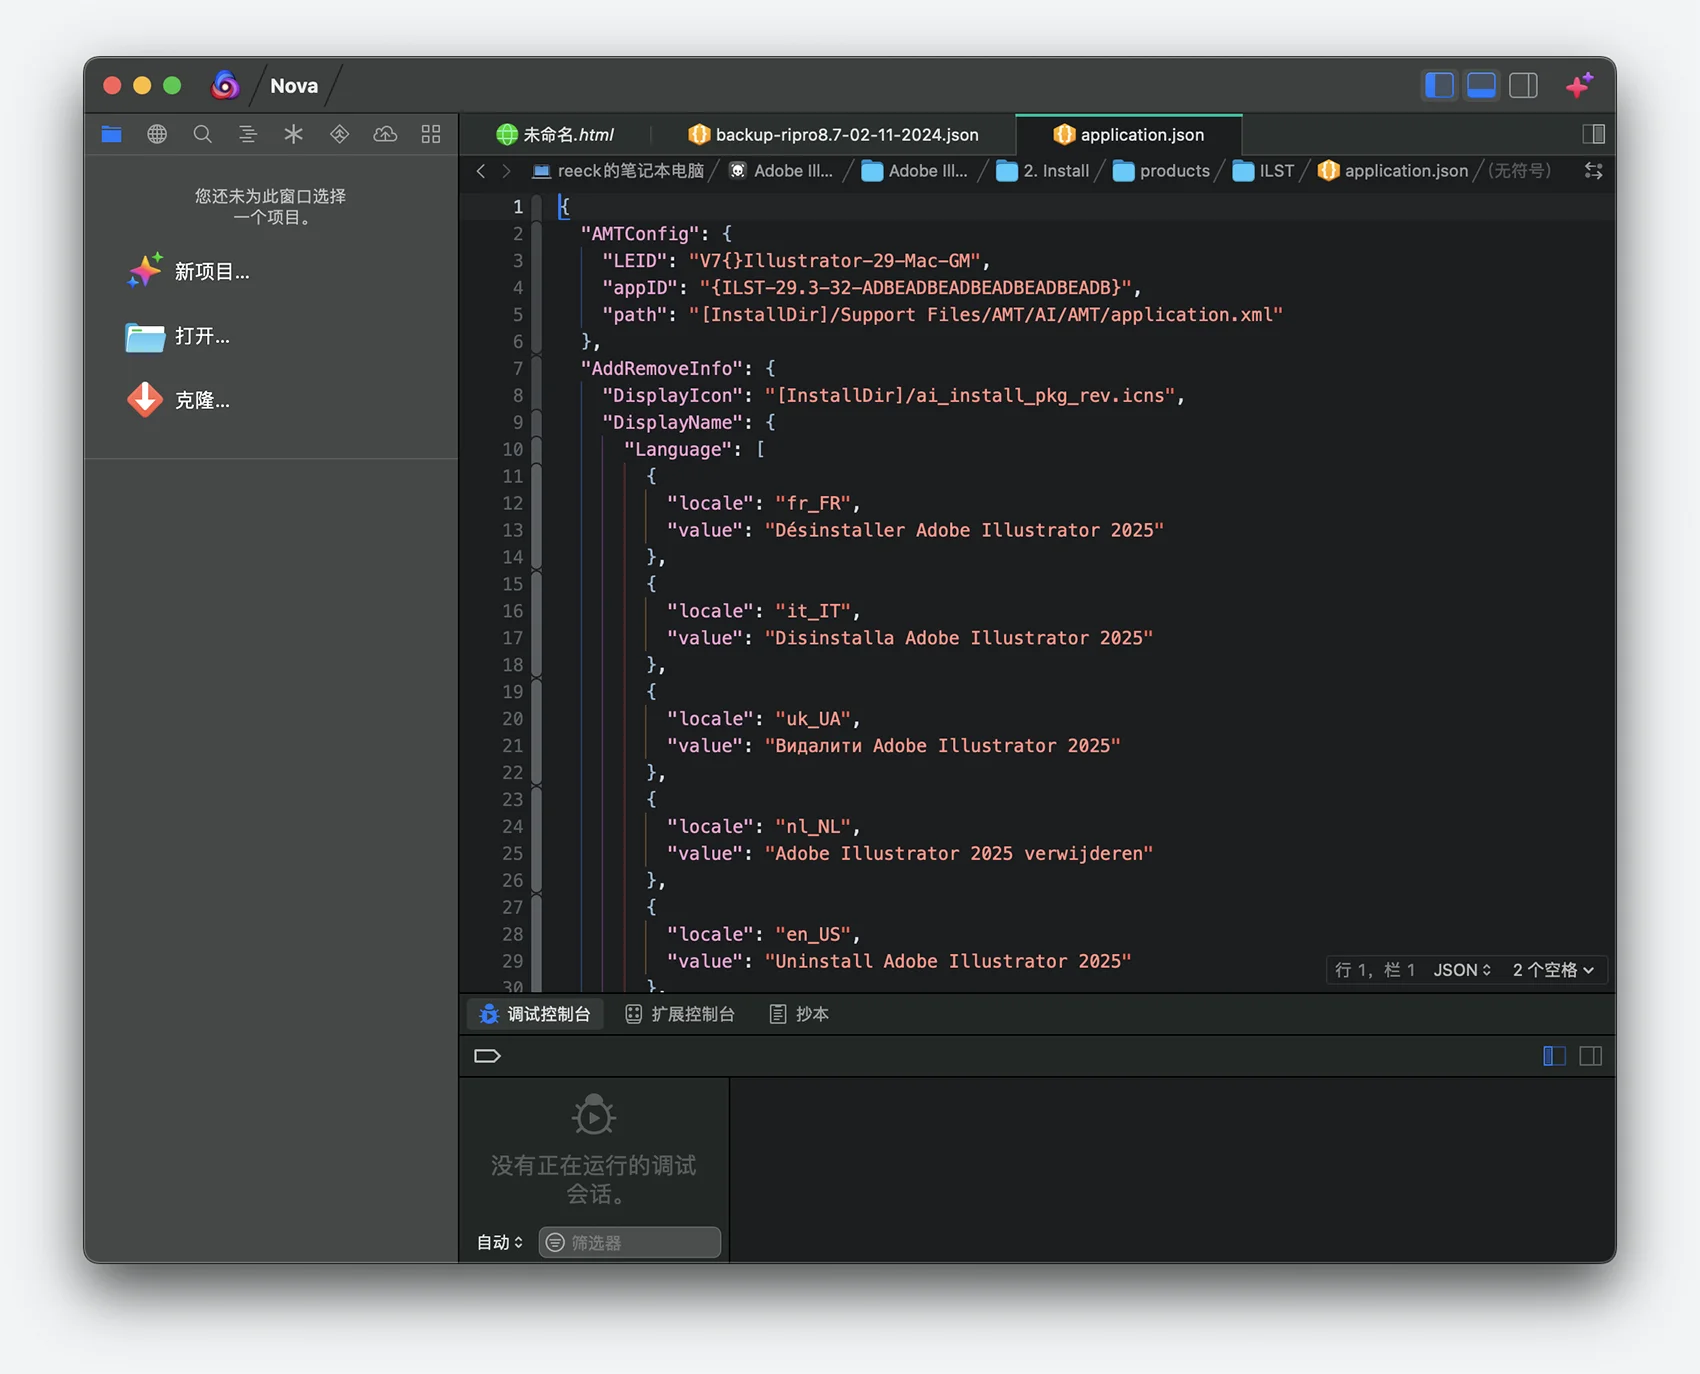Viewport: 1700px width, 1374px height.
Task: Click "Adobe Illustrator 2025 verwijderen" string
Action: [958, 854]
